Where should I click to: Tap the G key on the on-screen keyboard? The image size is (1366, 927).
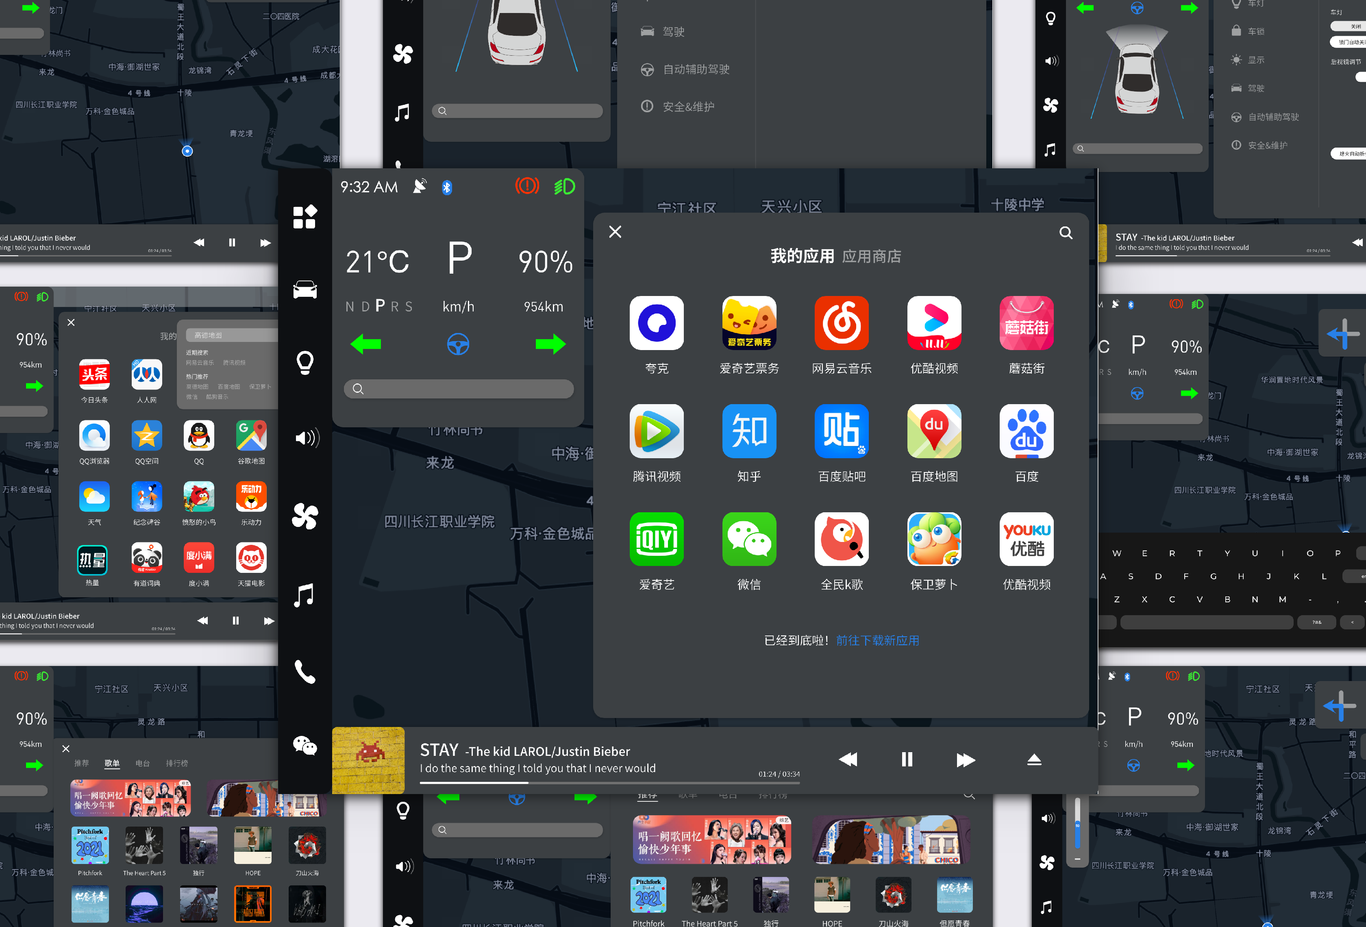click(1213, 576)
